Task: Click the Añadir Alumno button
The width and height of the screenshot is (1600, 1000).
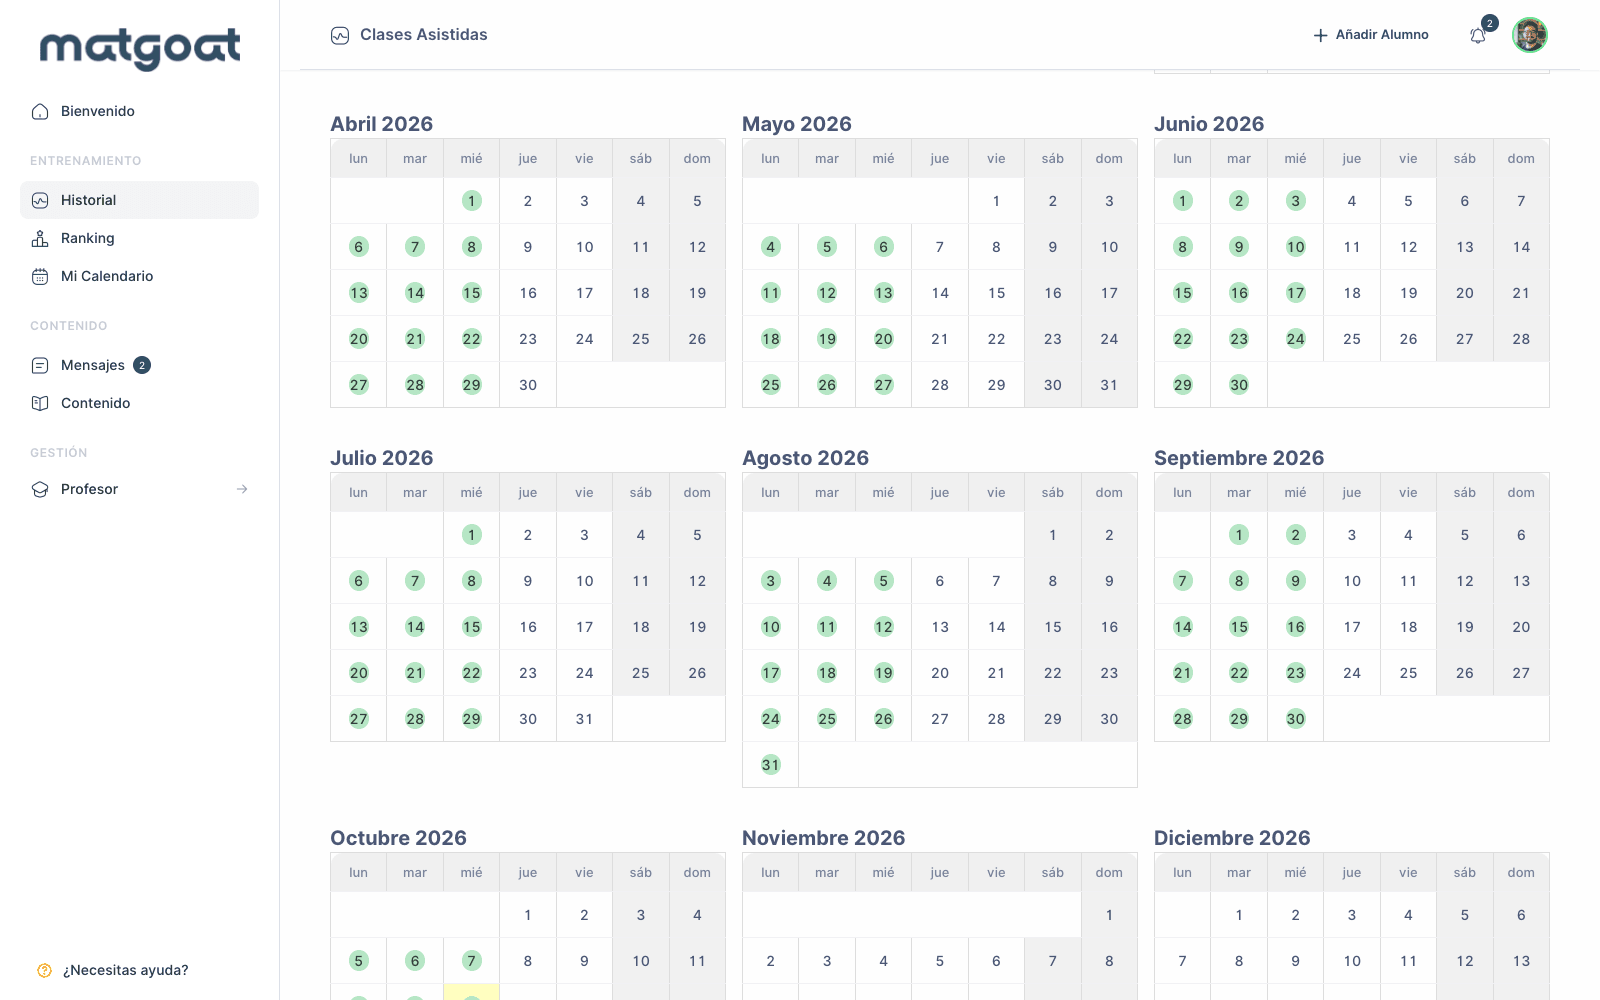Action: [x=1370, y=35]
